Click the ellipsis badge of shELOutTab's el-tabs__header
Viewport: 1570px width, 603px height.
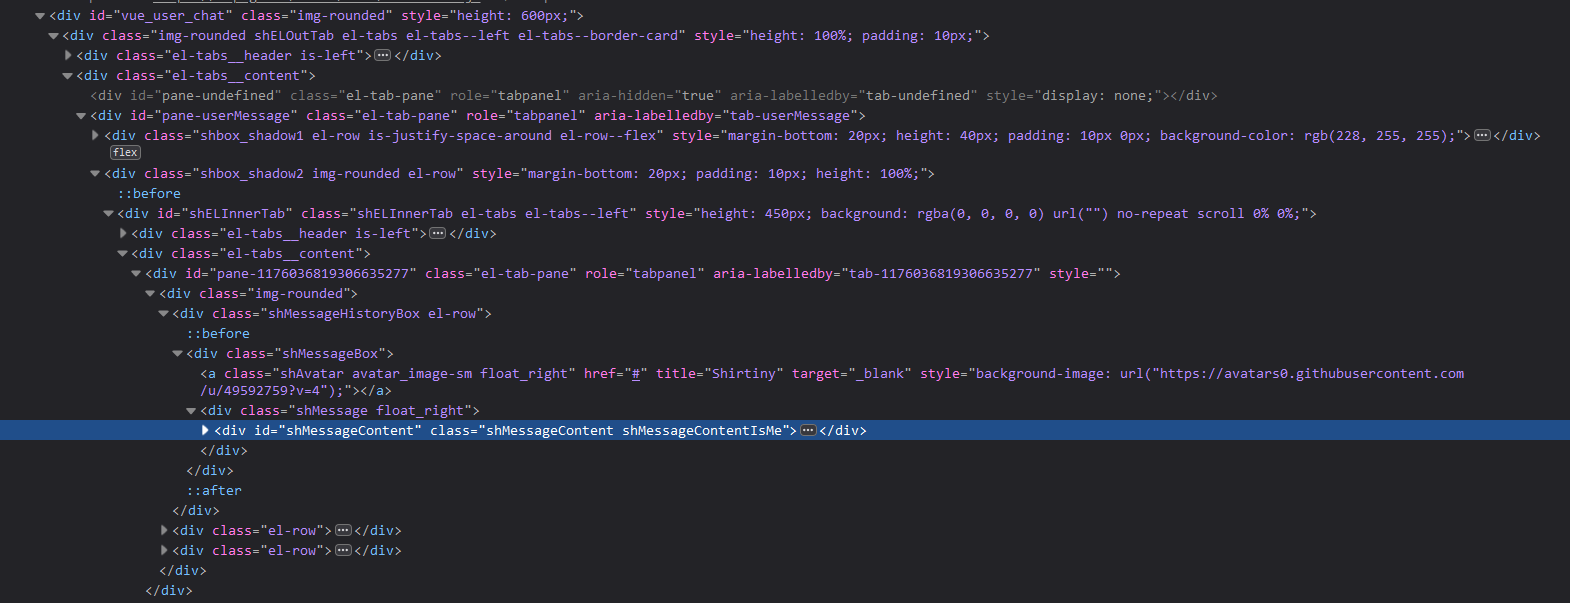pos(382,56)
